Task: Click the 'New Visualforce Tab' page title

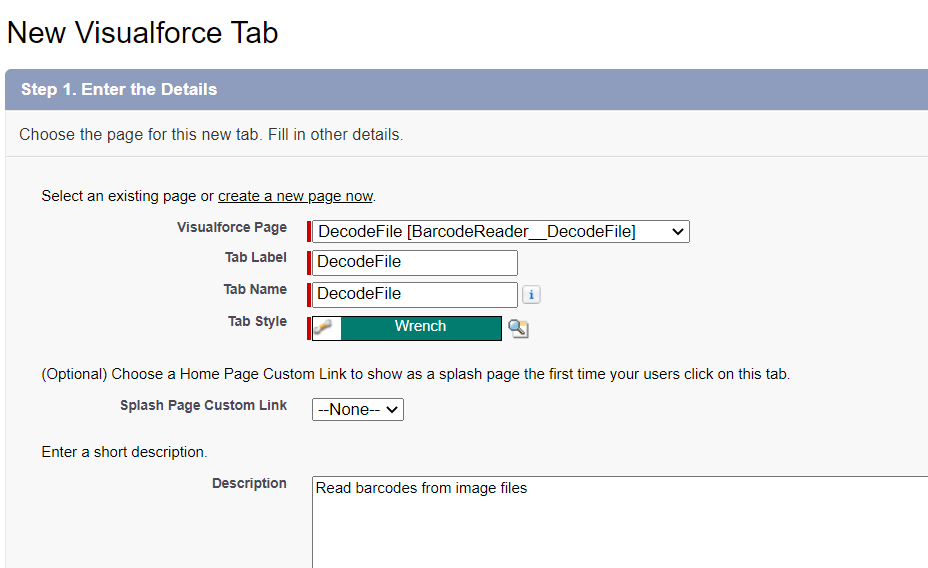Action: [142, 33]
